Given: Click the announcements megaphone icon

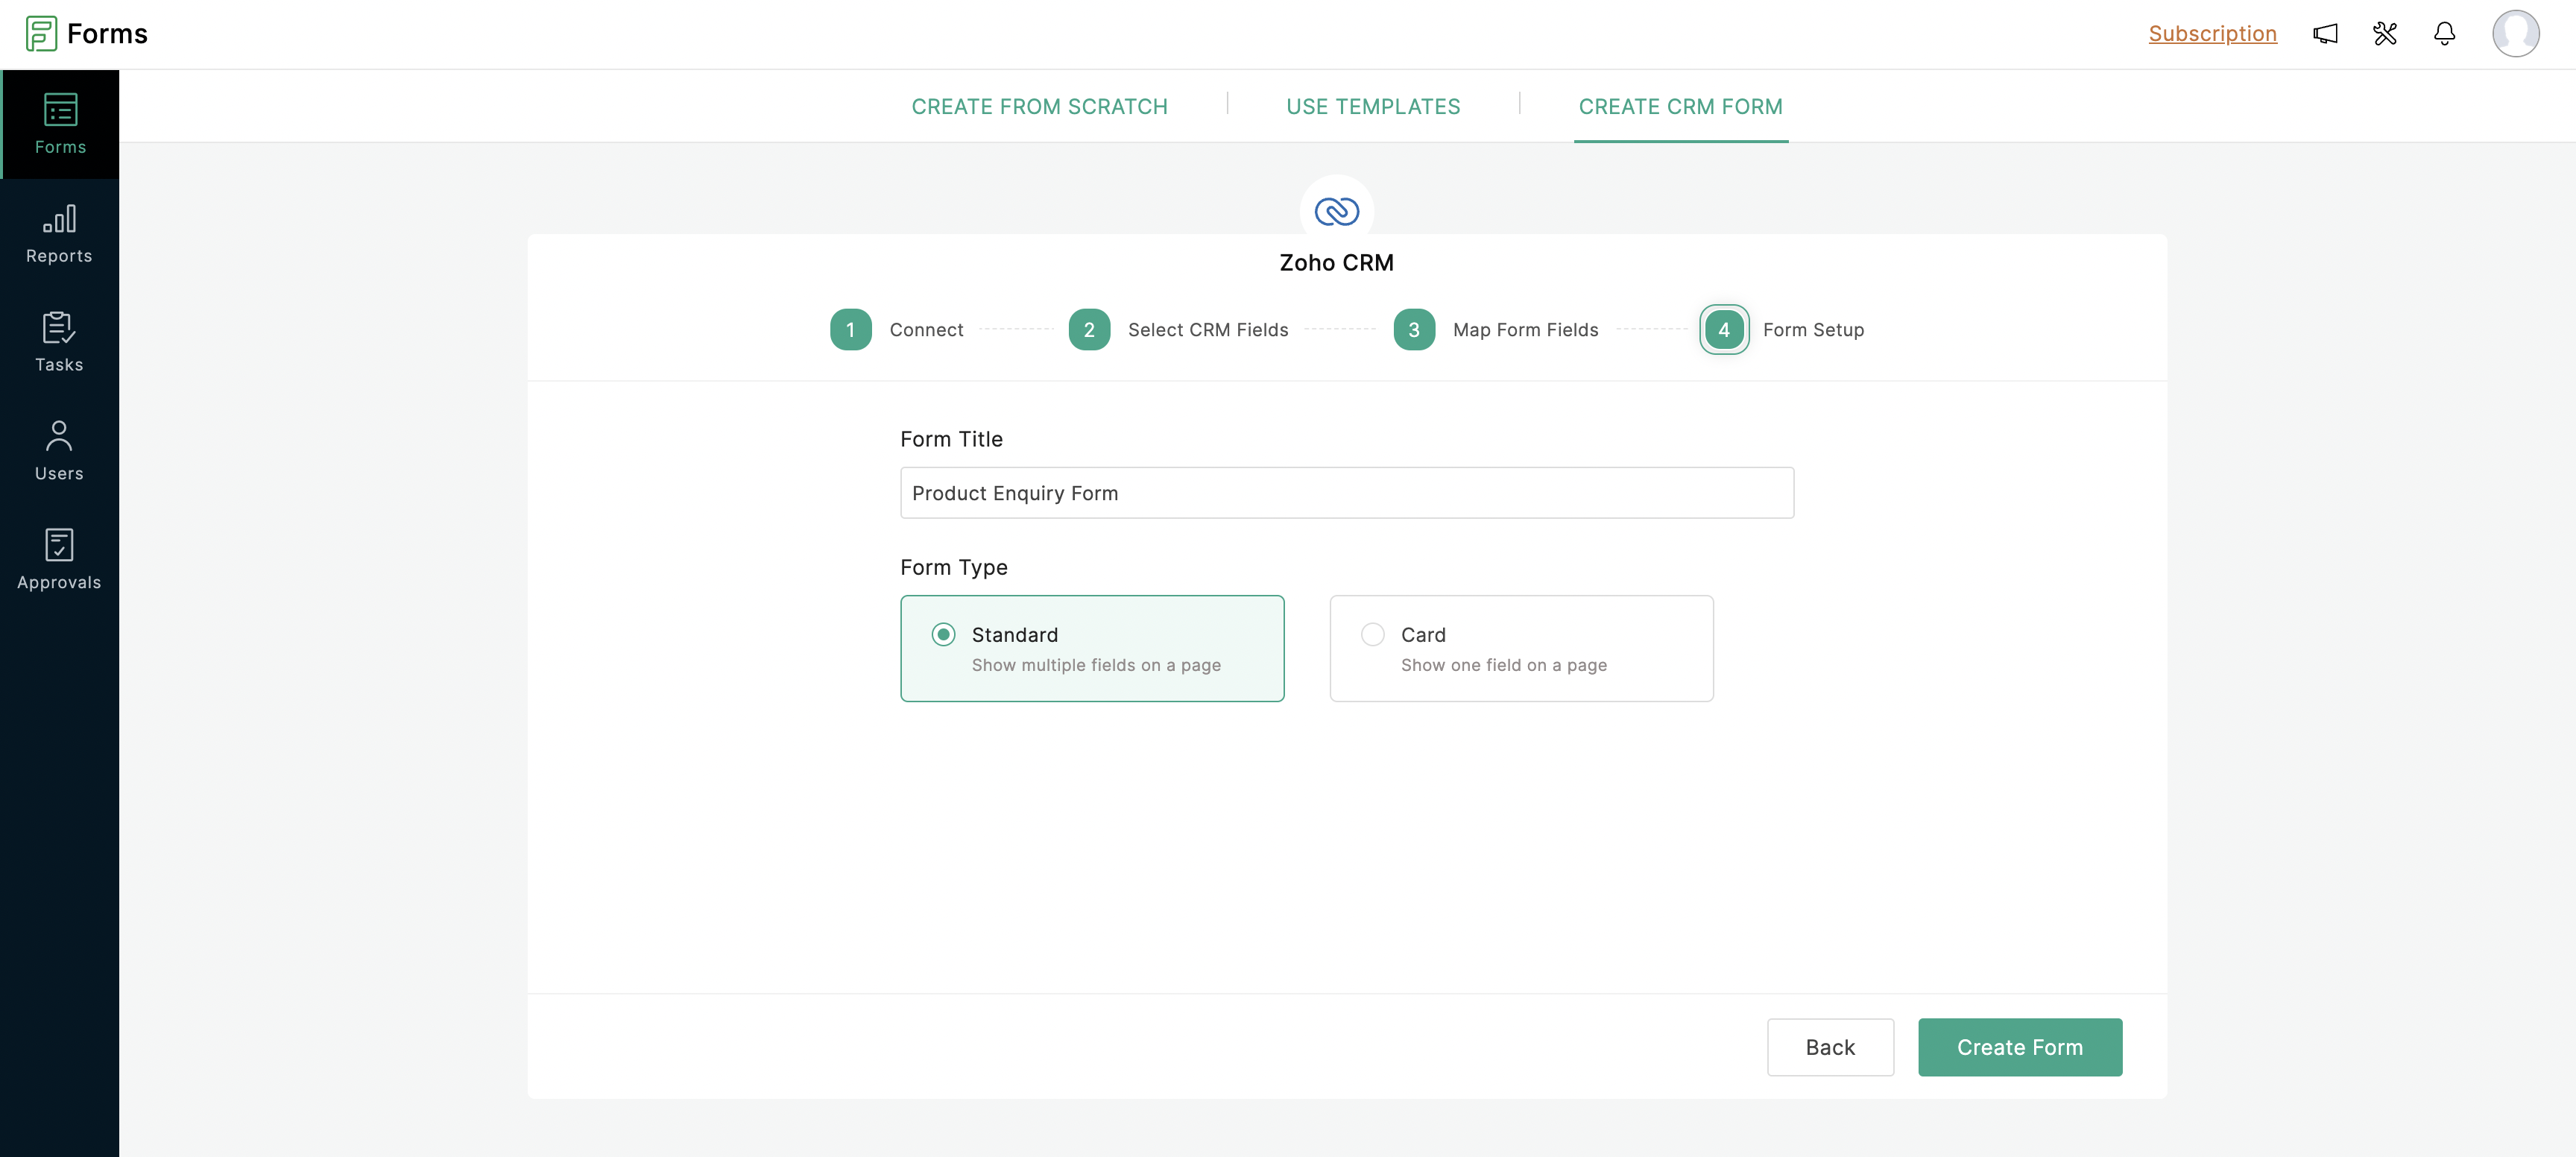Looking at the screenshot, I should point(2325,34).
